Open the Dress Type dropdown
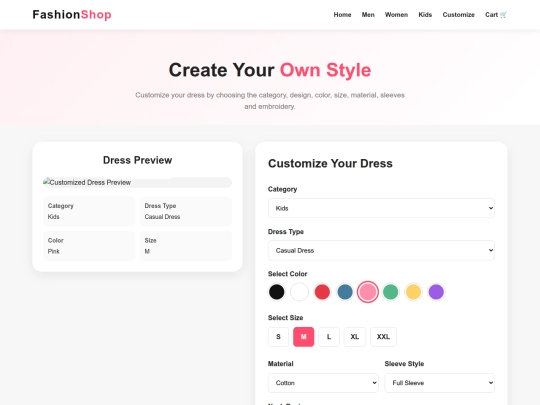Image resolution: width=540 pixels, height=405 pixels. [x=381, y=250]
